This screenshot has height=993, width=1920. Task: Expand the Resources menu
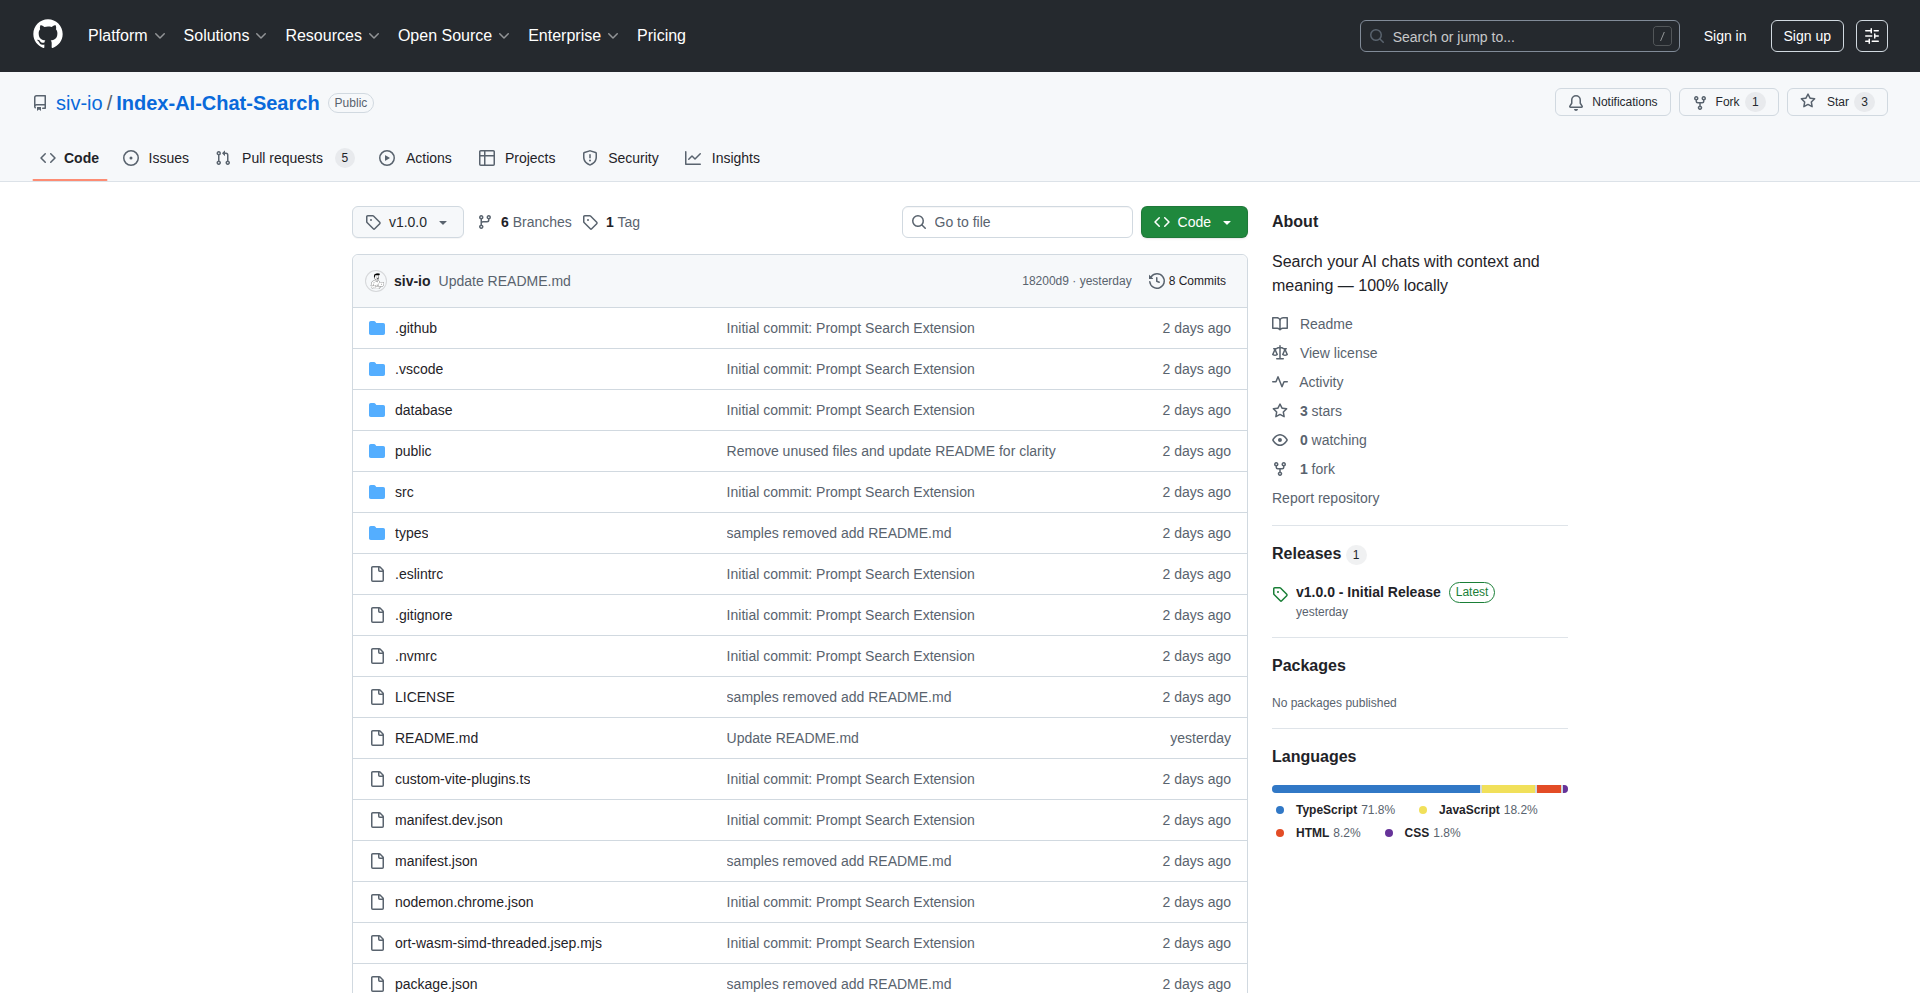(332, 35)
